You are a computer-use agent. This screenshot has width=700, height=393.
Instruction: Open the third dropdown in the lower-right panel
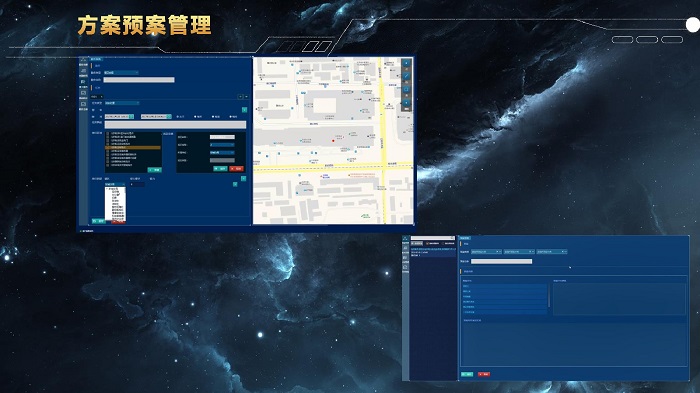pos(552,251)
